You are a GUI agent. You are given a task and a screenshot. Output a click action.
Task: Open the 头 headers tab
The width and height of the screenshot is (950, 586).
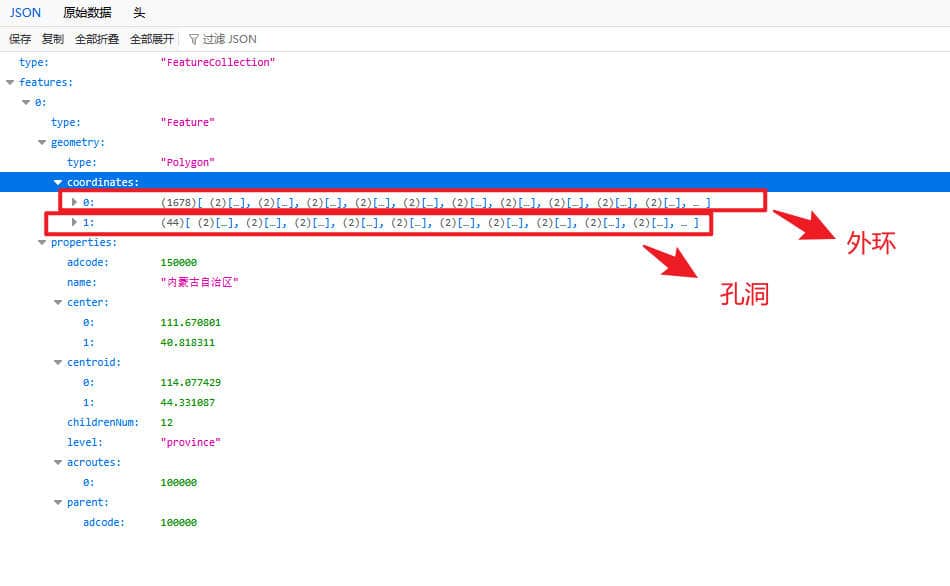[x=138, y=13]
